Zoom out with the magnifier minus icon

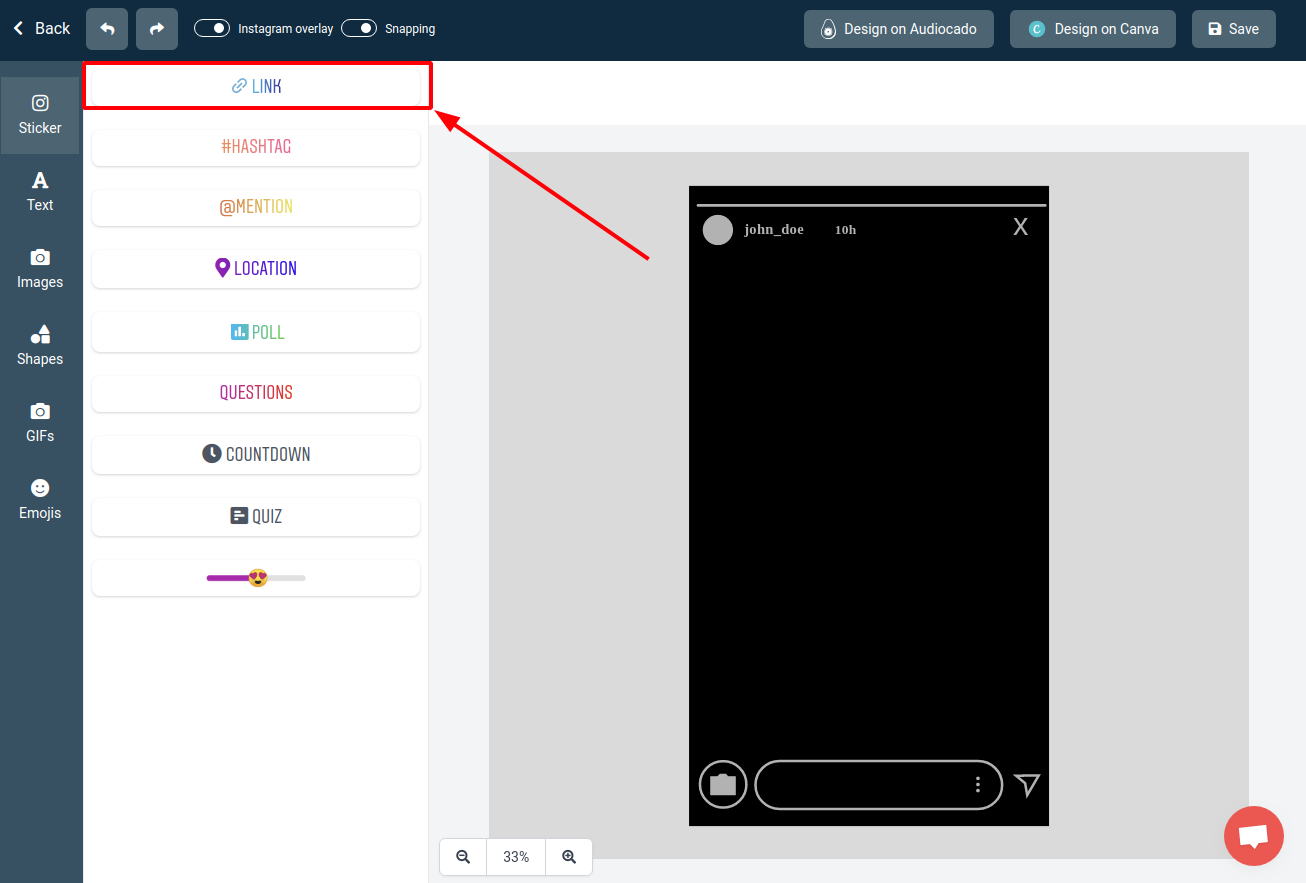pos(463,857)
